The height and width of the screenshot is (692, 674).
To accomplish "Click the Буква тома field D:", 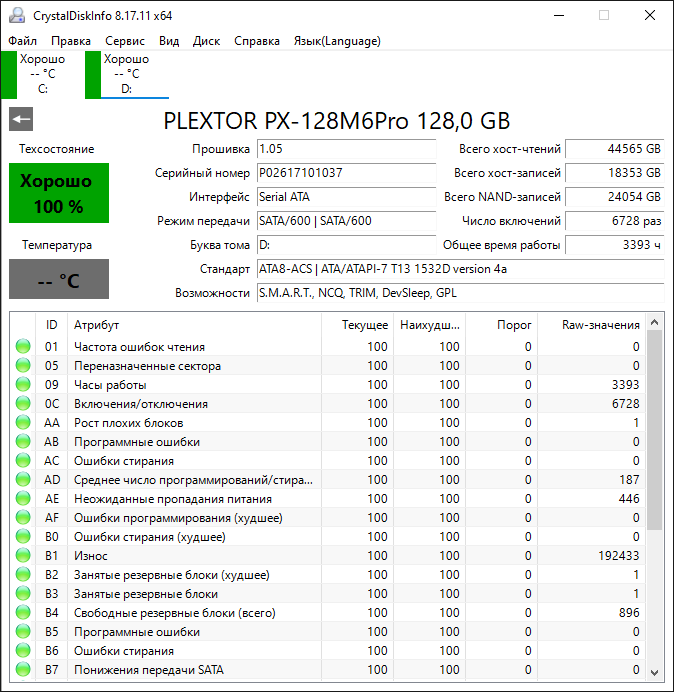I will tap(346, 245).
